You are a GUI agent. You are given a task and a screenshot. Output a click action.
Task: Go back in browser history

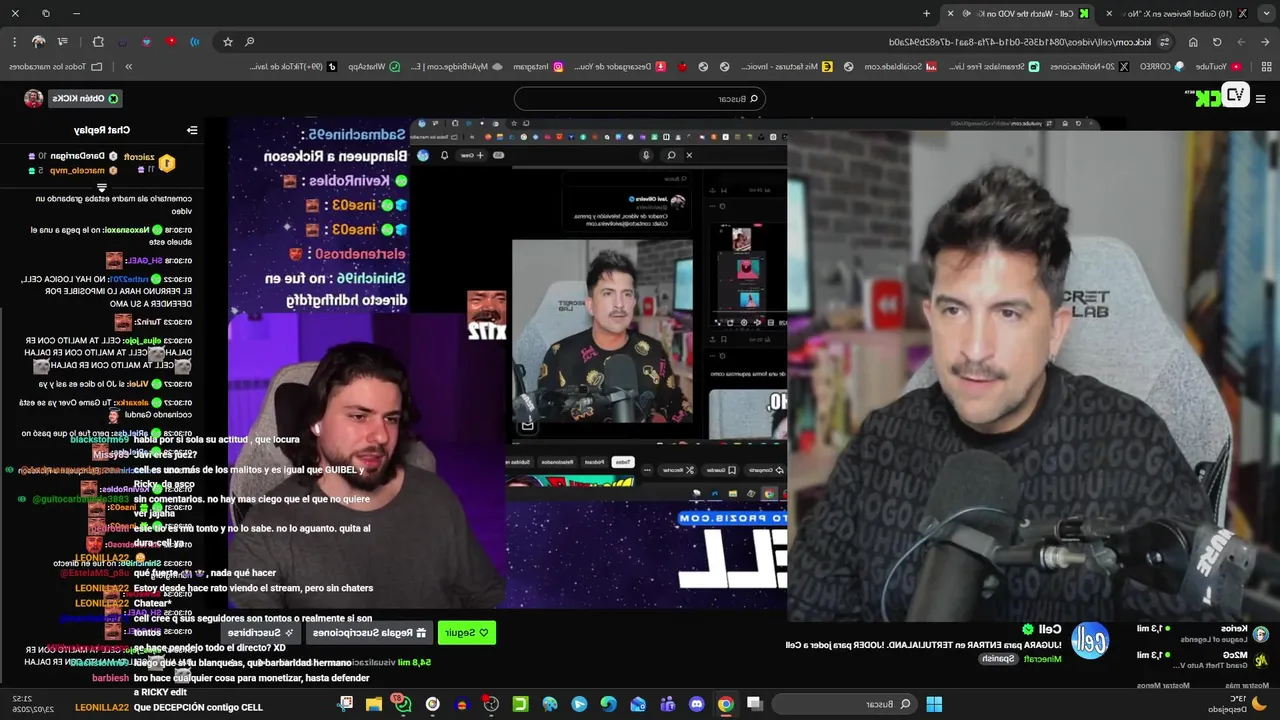1264,42
